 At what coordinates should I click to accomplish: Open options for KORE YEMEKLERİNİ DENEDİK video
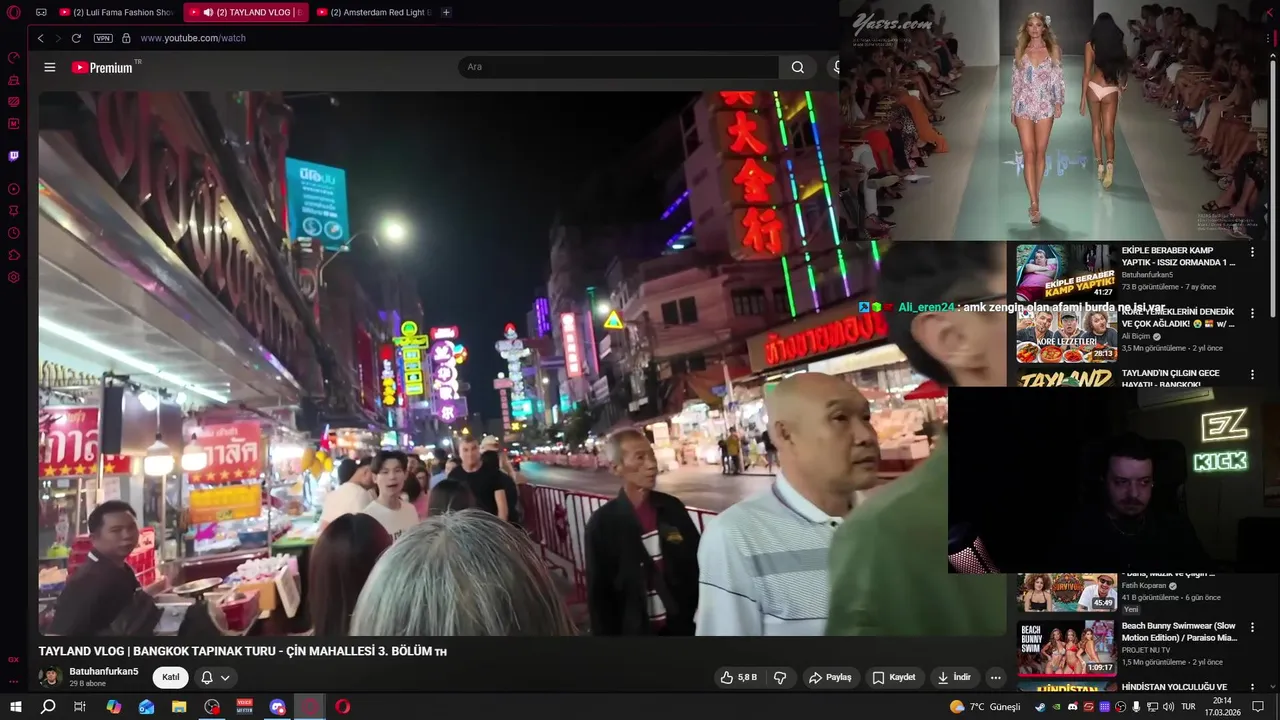(1252, 313)
